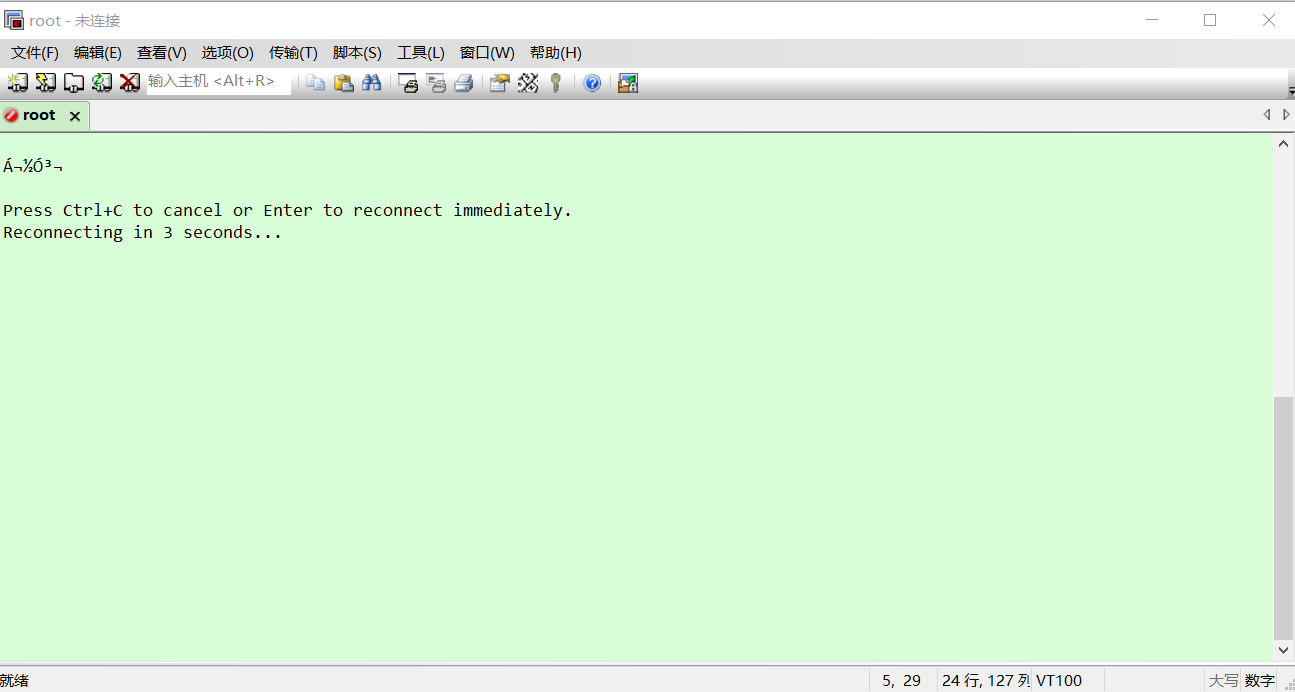
Task: Click the Print Selection icon
Action: click(436, 83)
